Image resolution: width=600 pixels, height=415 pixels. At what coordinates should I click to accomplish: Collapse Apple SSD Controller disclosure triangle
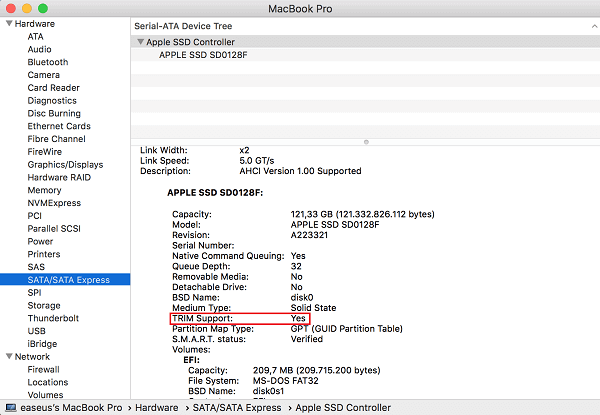[140, 43]
